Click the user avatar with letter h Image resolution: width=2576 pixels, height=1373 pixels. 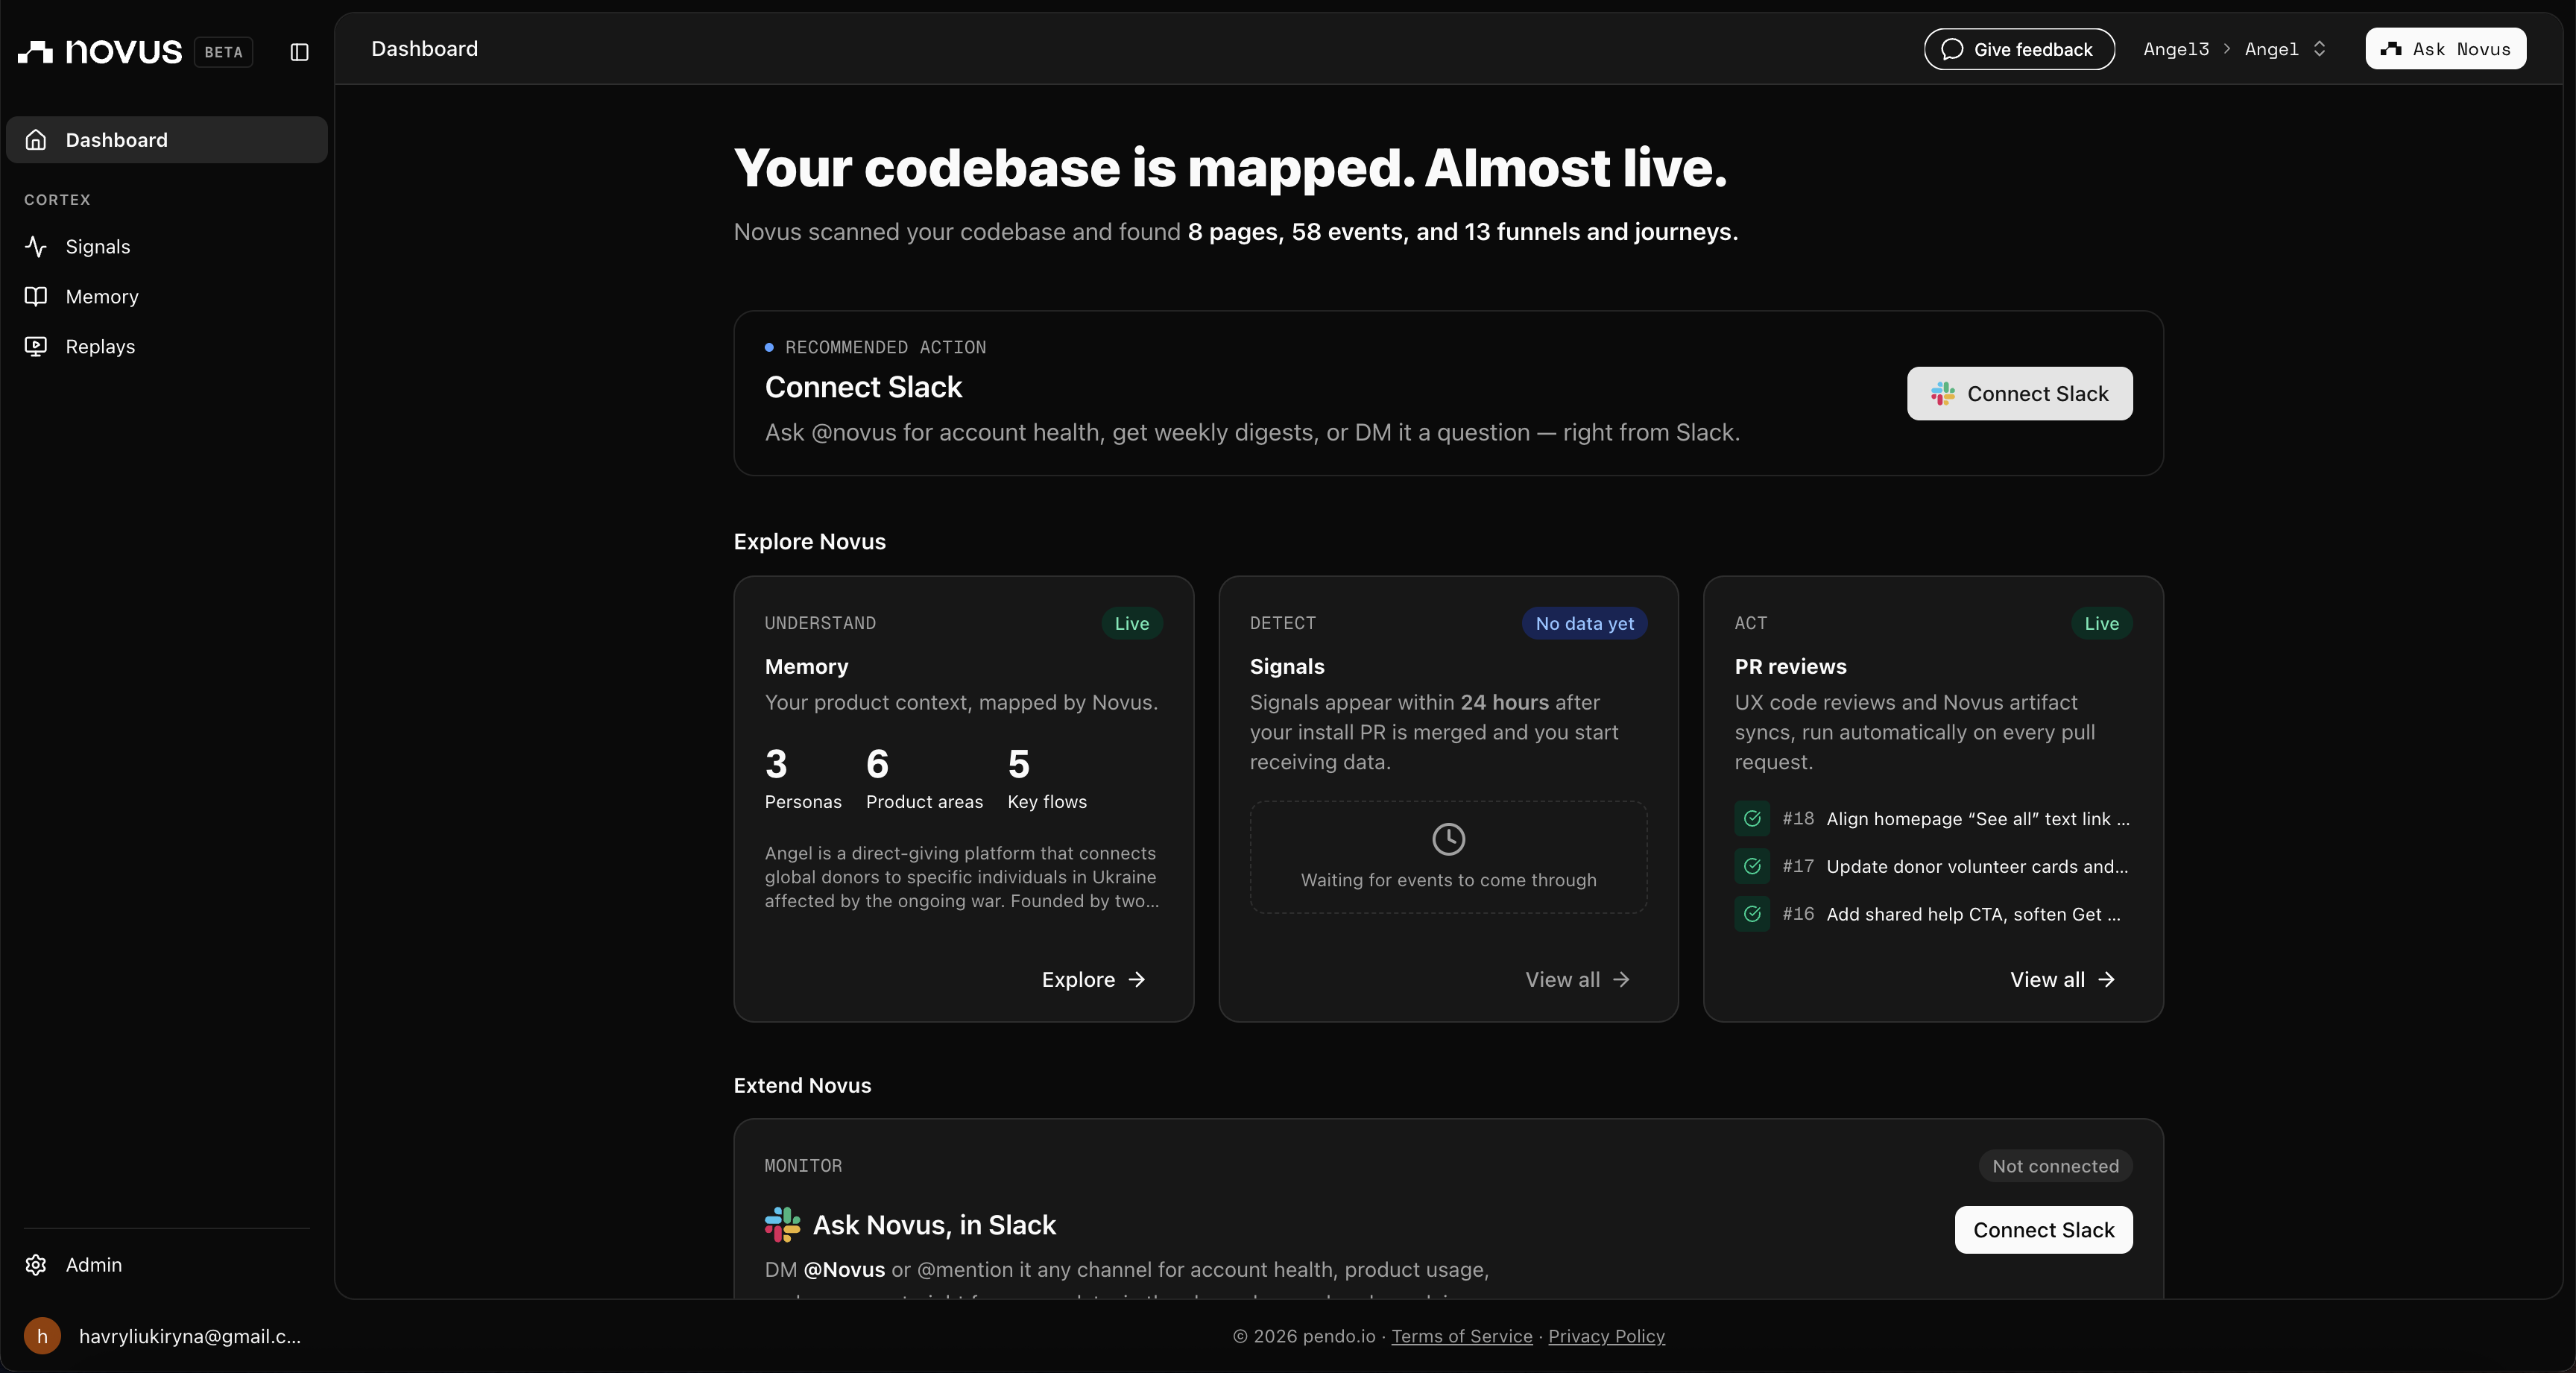[42, 1336]
